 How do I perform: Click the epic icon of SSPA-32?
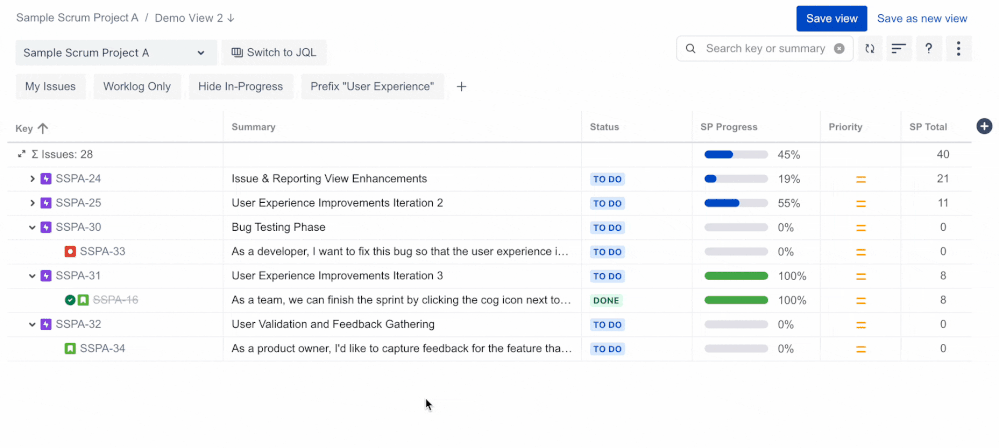pos(46,324)
